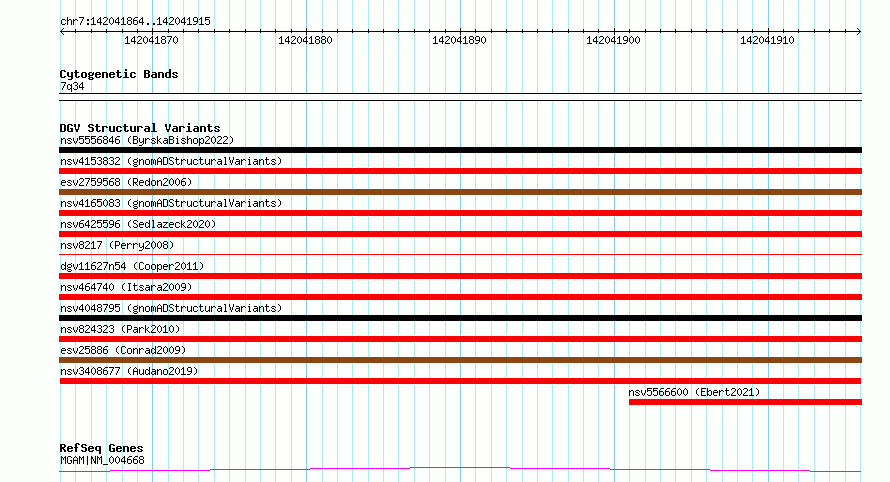This screenshot has width=890, height=482.
Task: Select the dgv11627n54 (Cooper2011) label
Action: point(132,266)
